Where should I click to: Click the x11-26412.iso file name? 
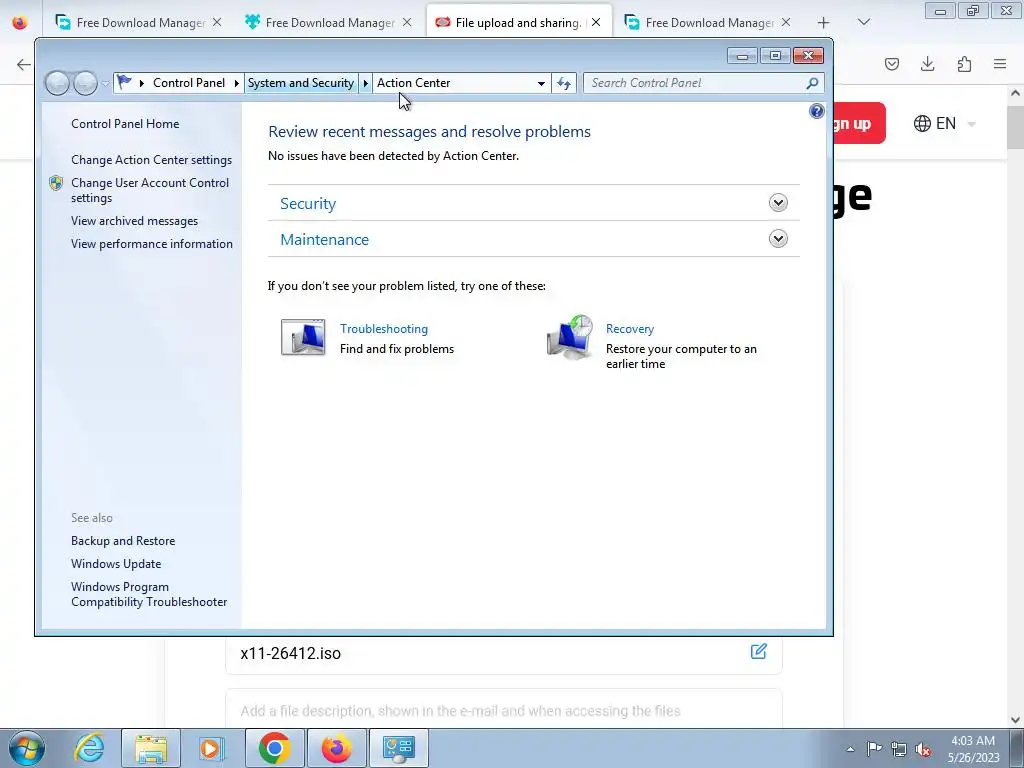click(291, 653)
